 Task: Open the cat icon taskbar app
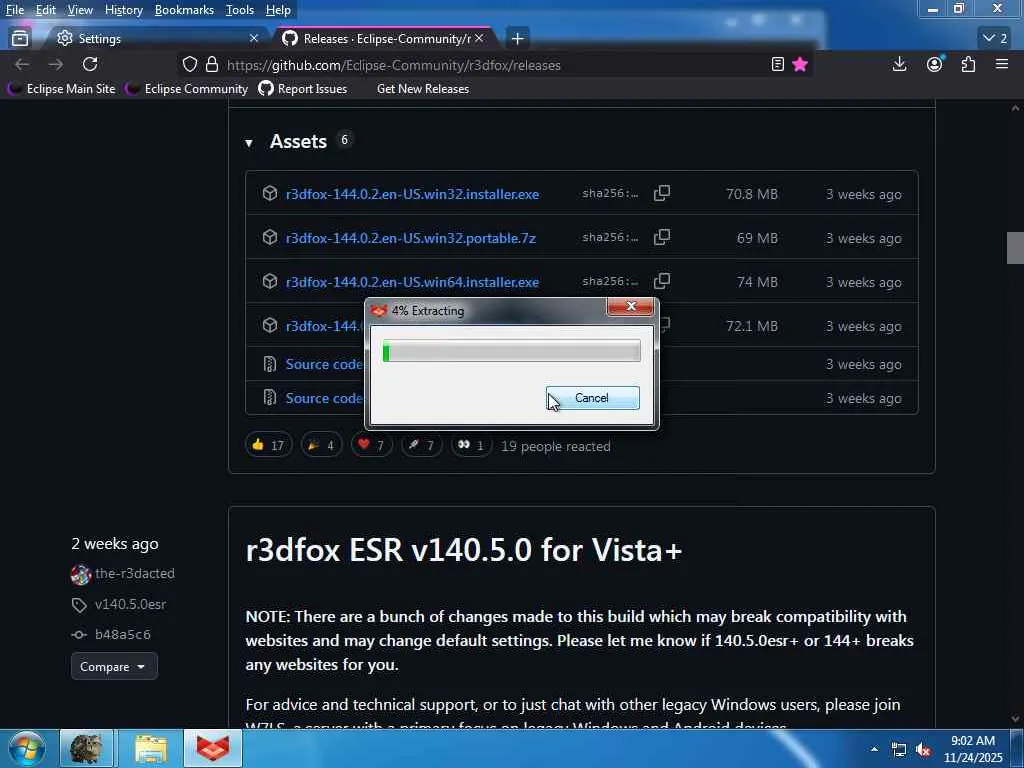[86, 748]
